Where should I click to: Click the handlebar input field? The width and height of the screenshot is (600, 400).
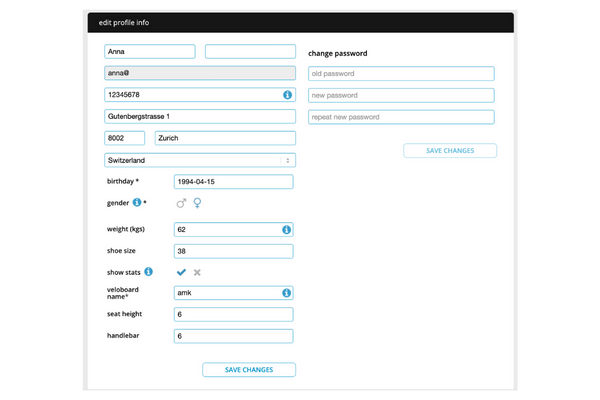tap(233, 336)
